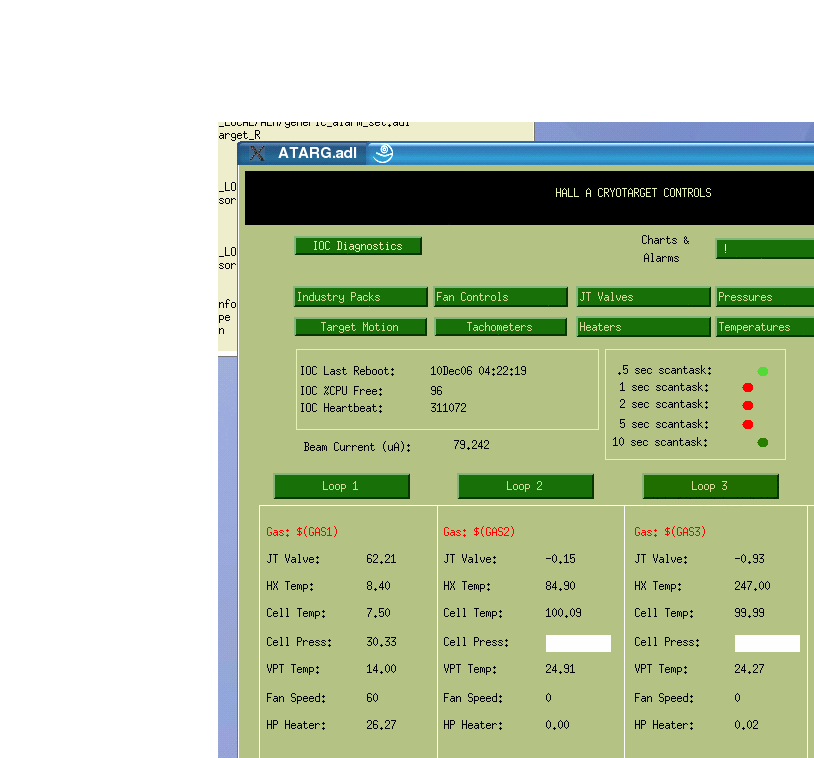Viewport: 814px width, 758px height.
Task: Open Pressures menu
Action: pos(765,297)
